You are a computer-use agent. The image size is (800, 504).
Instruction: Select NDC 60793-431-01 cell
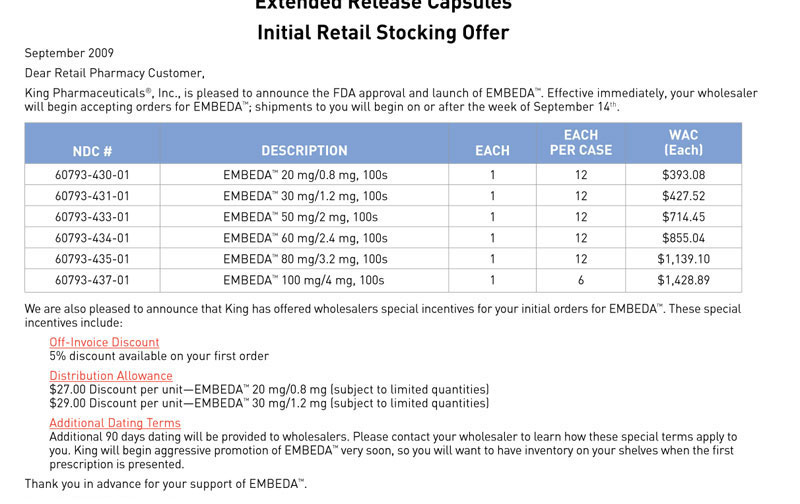(x=92, y=196)
